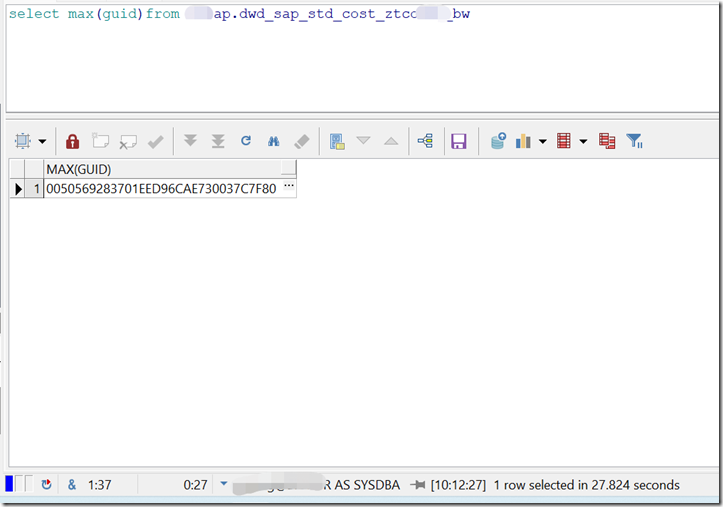The image size is (723, 507).
Task: Expand dropdown beside the red grid icon
Action: click(583, 141)
